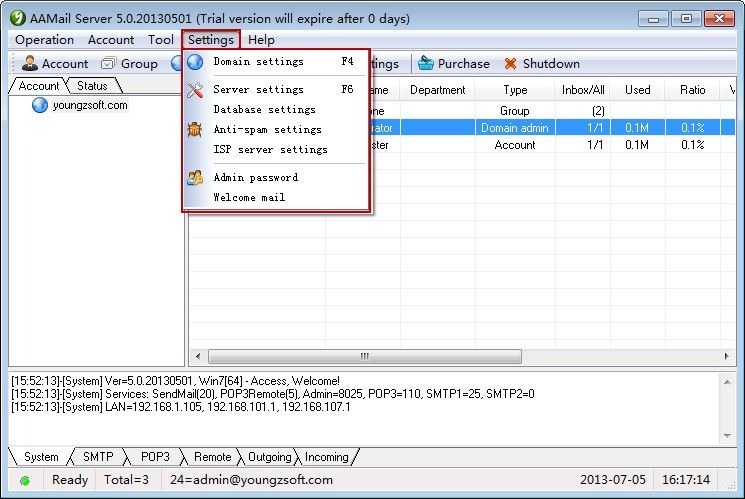Open the Account menu in menu bar
The image size is (745, 499).
[111, 40]
